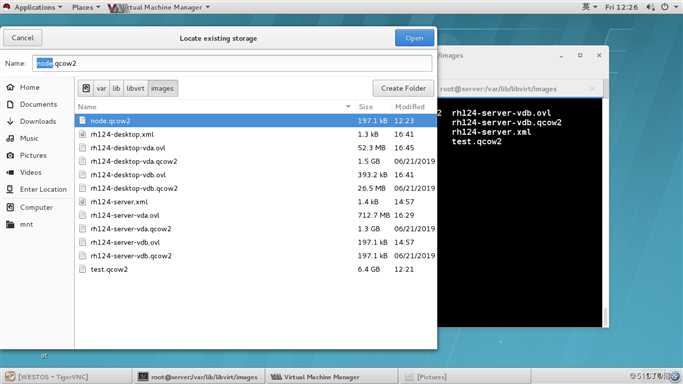Image resolution: width=683 pixels, height=384 pixels.
Task: Click the Fri 12:26 clock
Action: (x=622, y=7)
